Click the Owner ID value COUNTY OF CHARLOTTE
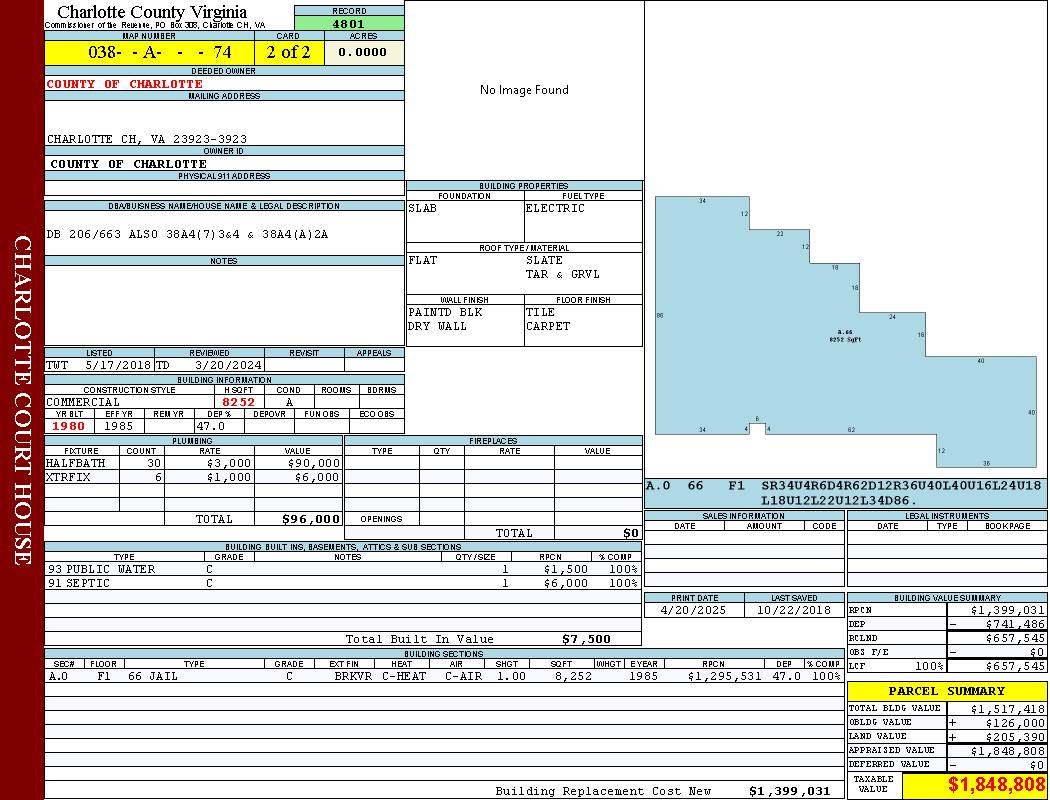This screenshot has width=1050, height=800. point(128,164)
